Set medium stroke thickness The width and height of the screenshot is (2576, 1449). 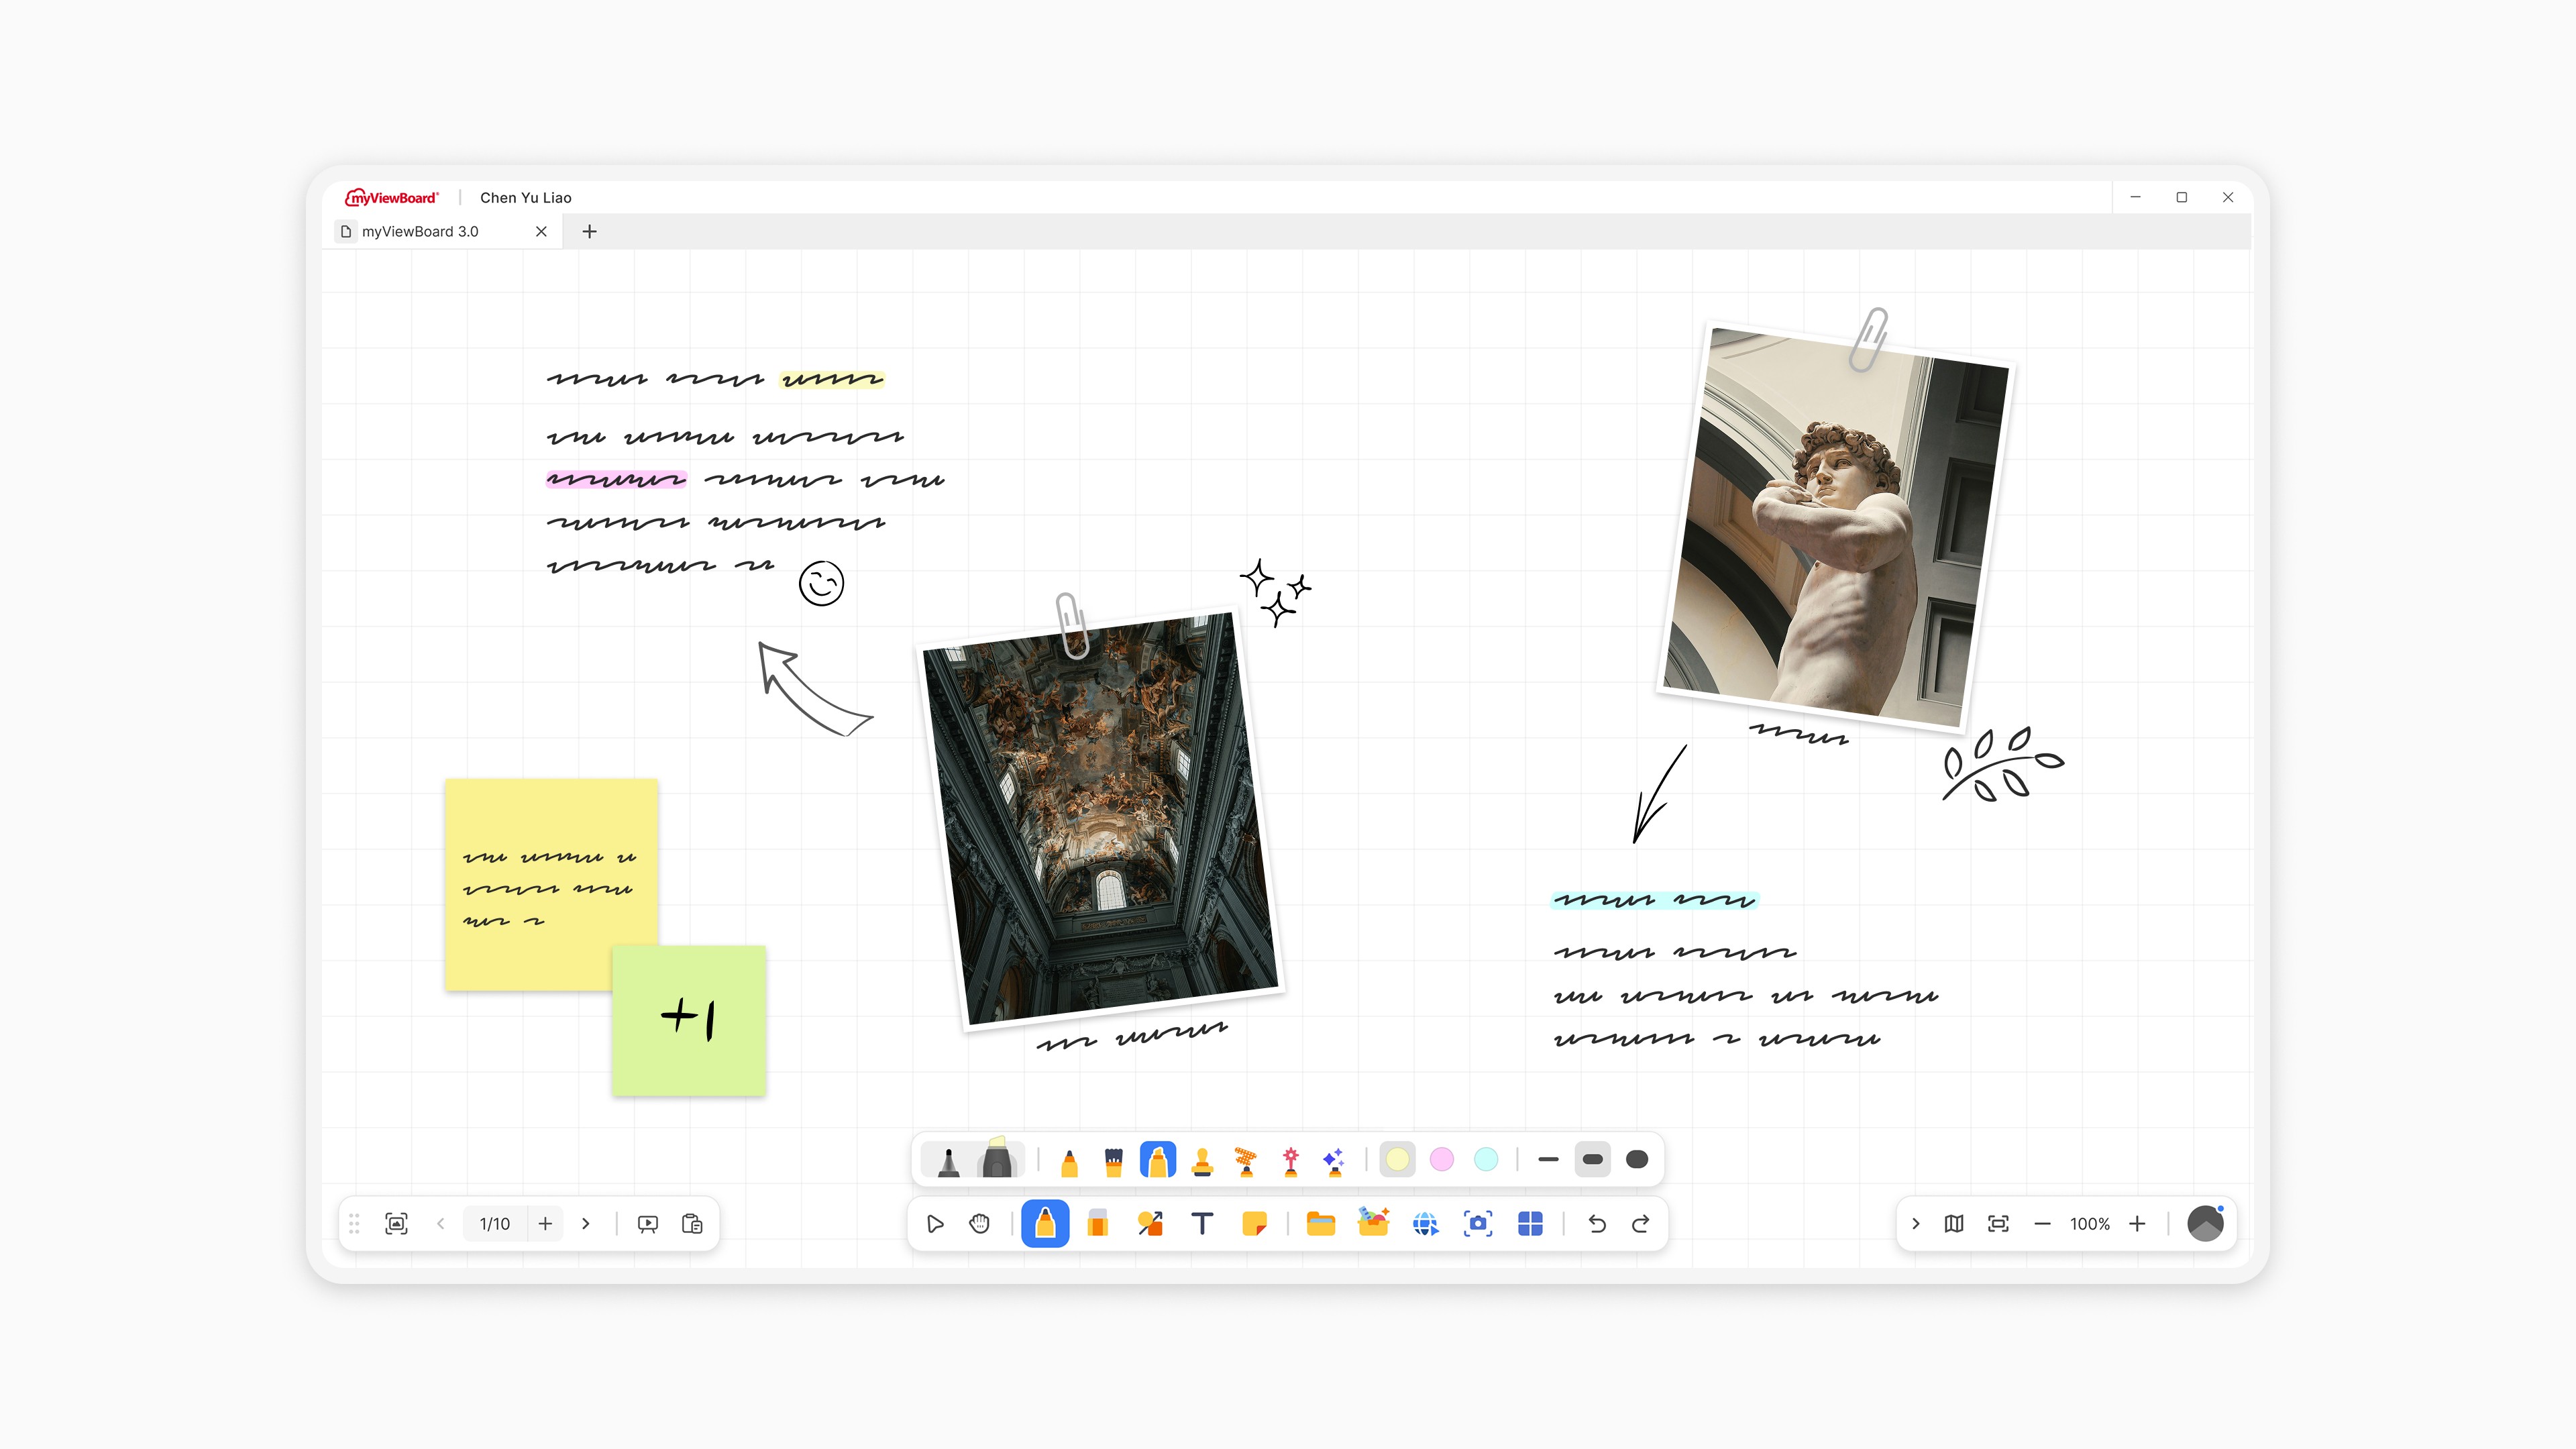[x=1593, y=1159]
